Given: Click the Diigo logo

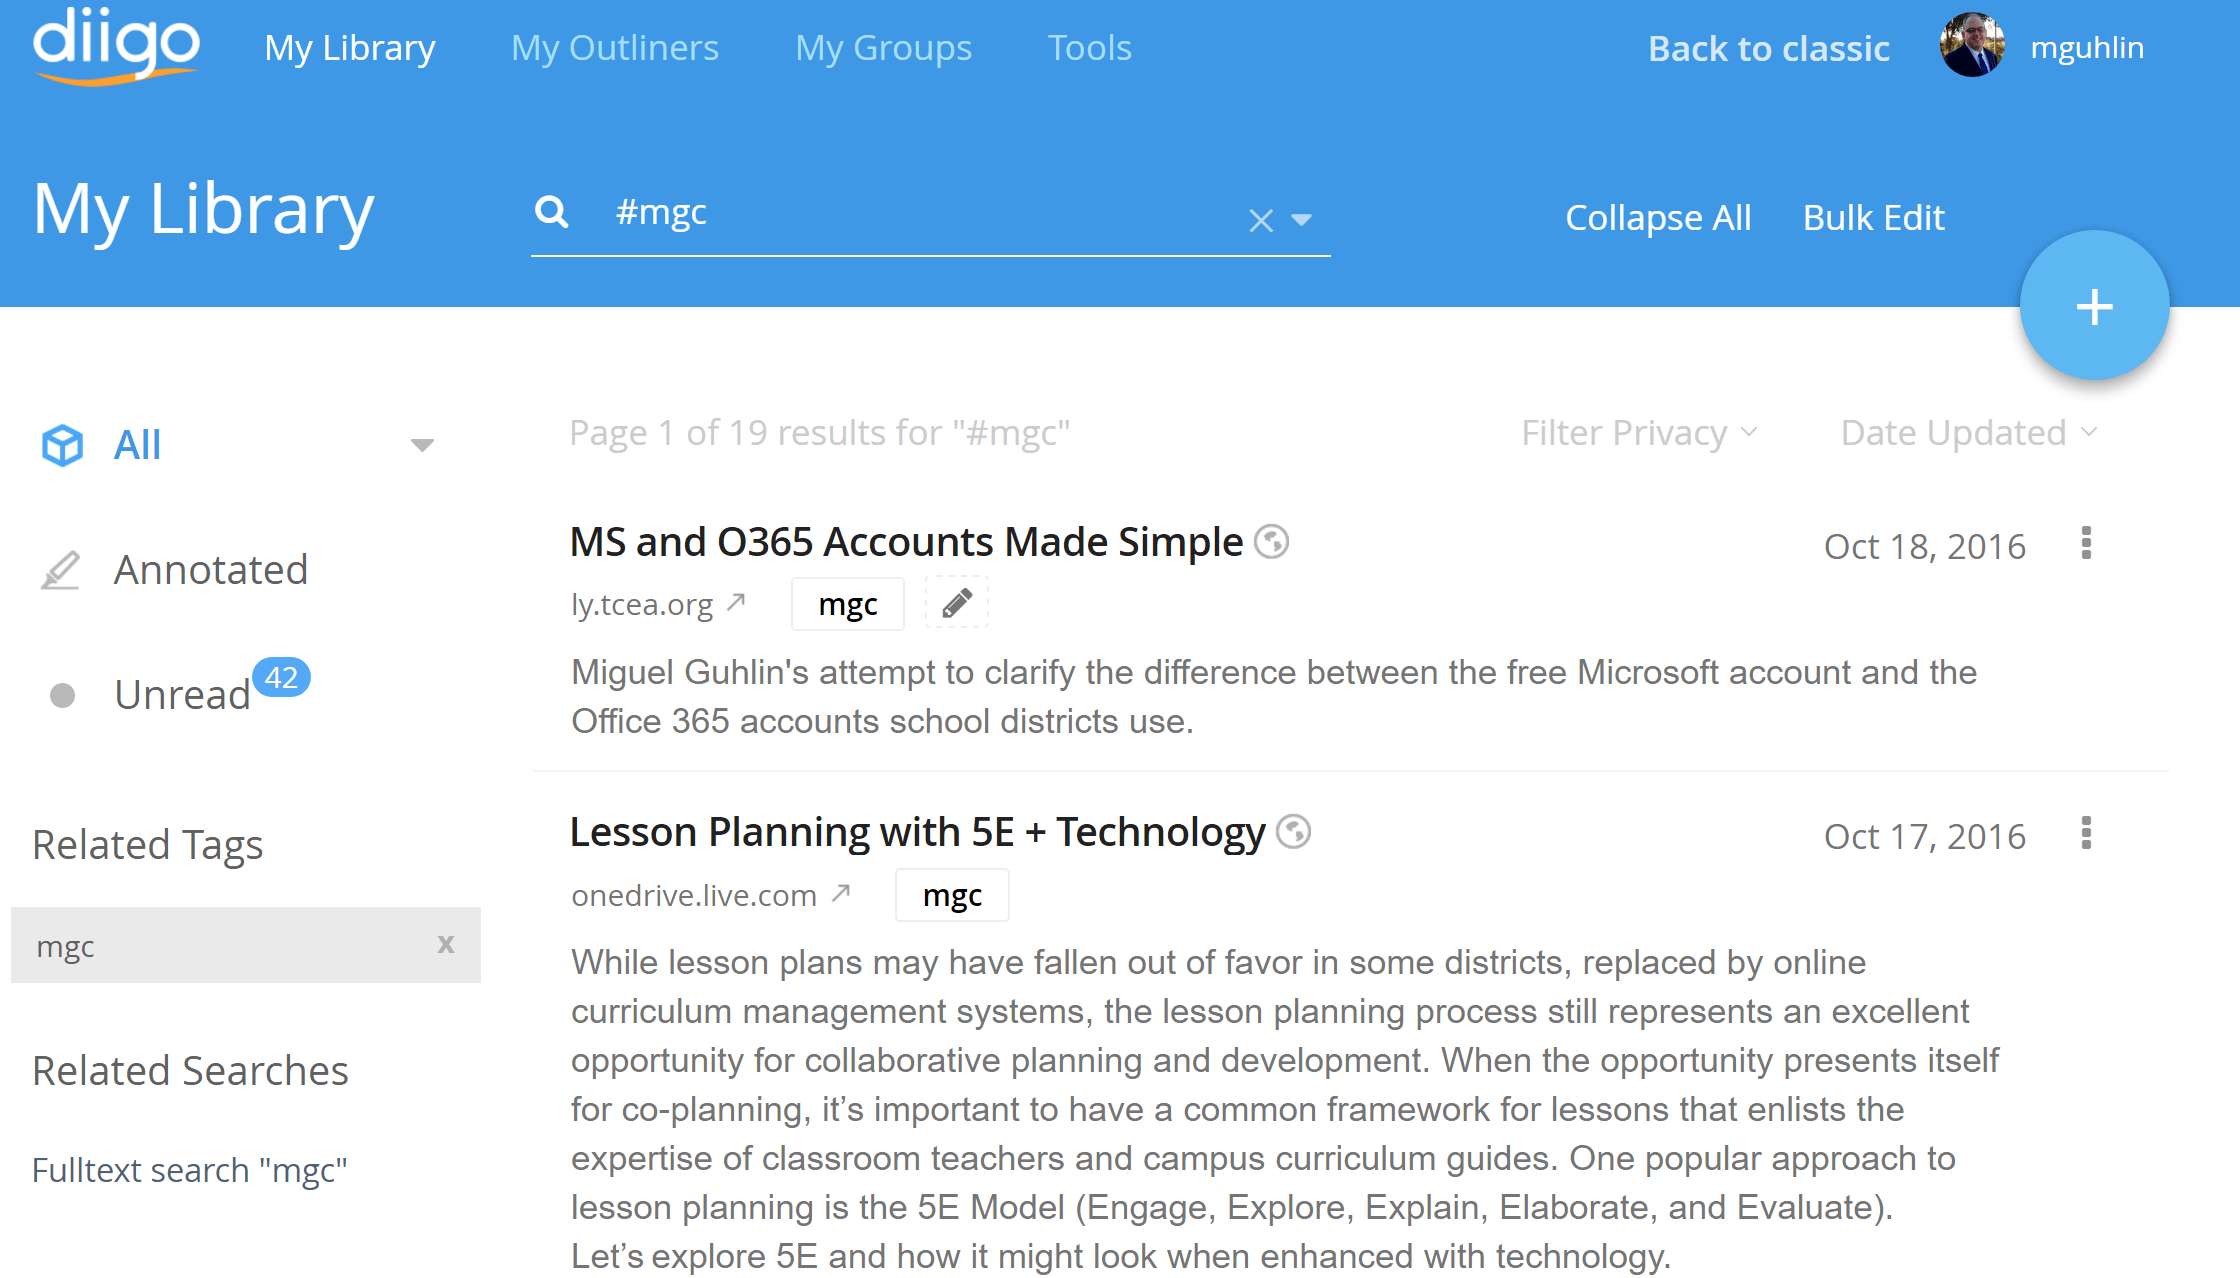Looking at the screenshot, I should [x=116, y=46].
